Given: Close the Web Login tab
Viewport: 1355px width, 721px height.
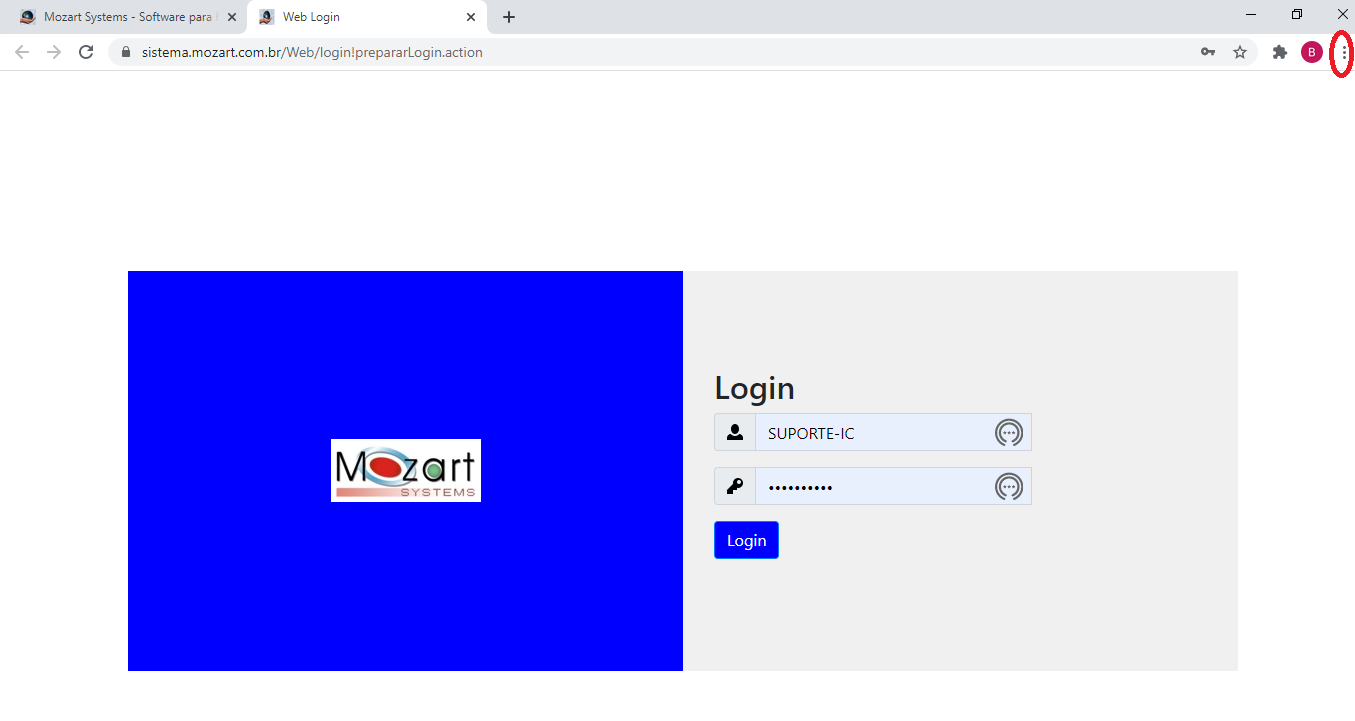Looking at the screenshot, I should click(x=471, y=17).
